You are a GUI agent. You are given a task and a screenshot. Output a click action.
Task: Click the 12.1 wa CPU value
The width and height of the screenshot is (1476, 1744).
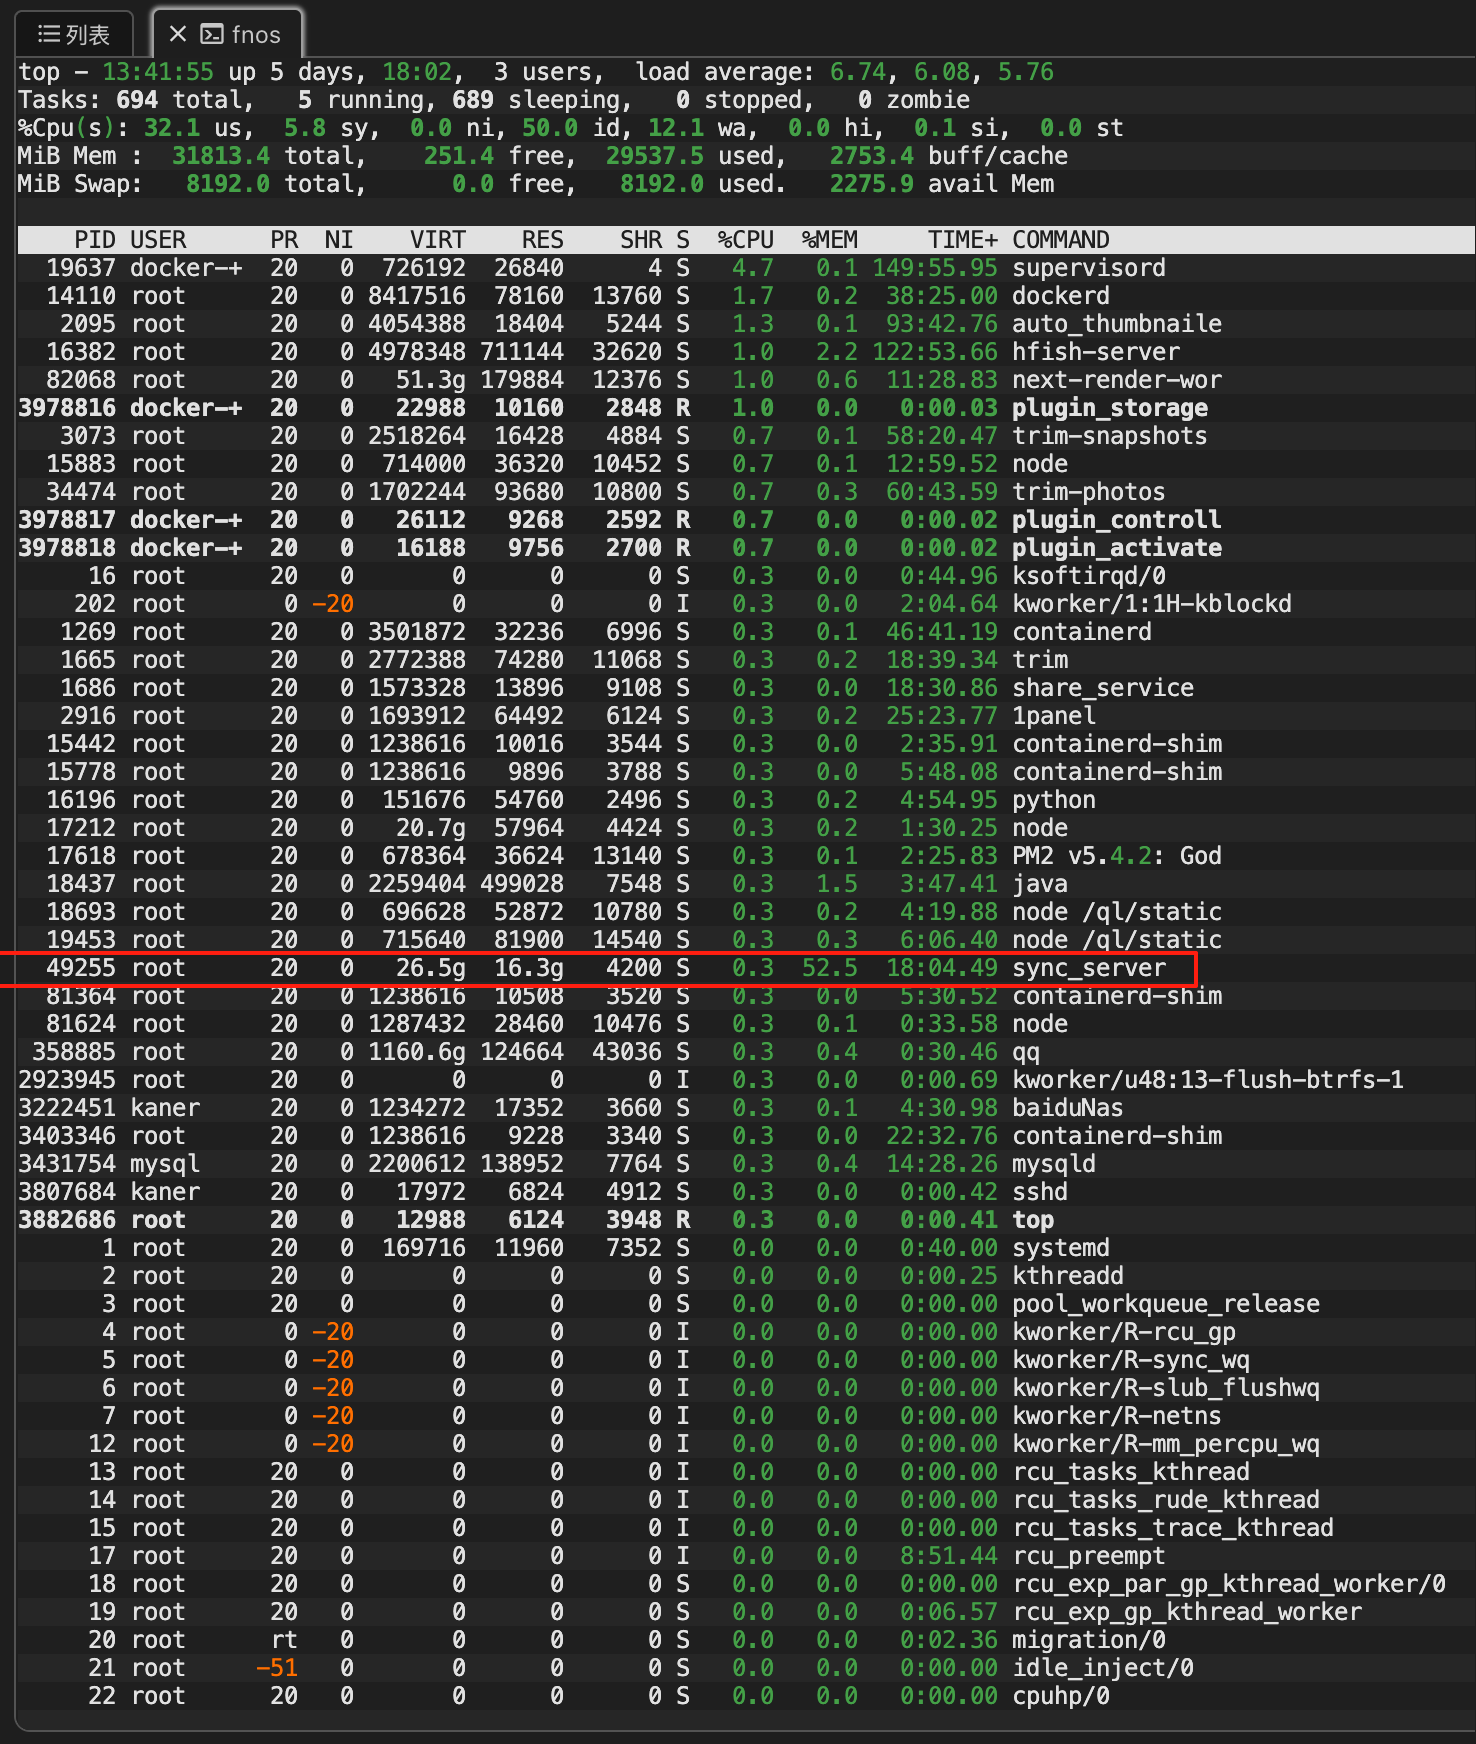(x=676, y=128)
